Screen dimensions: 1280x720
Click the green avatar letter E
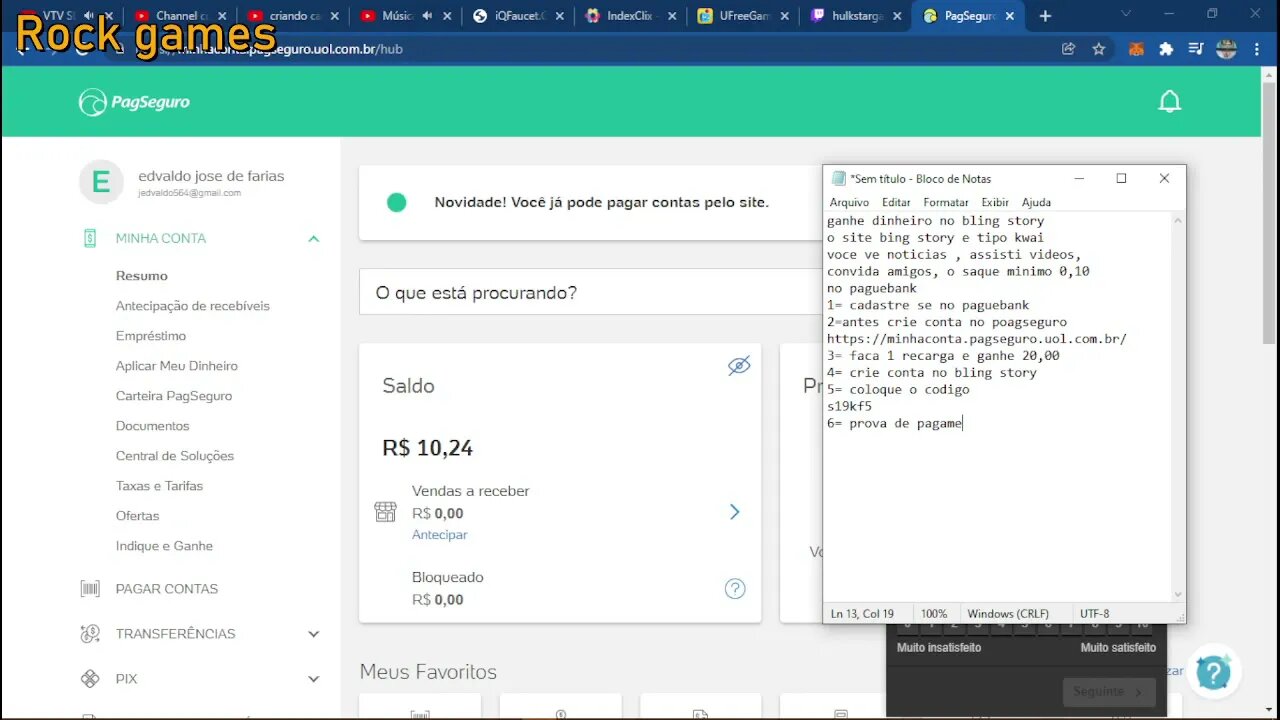tap(101, 182)
